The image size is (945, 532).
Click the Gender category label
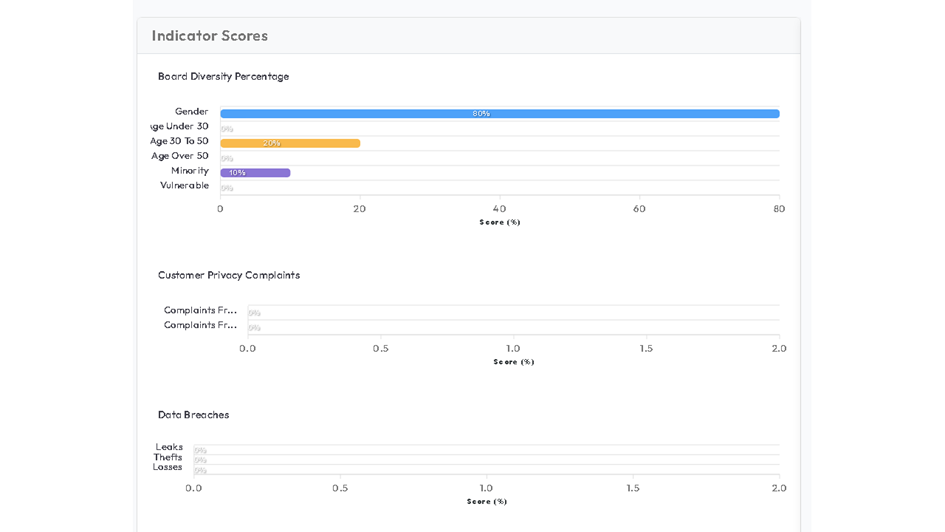click(x=191, y=112)
